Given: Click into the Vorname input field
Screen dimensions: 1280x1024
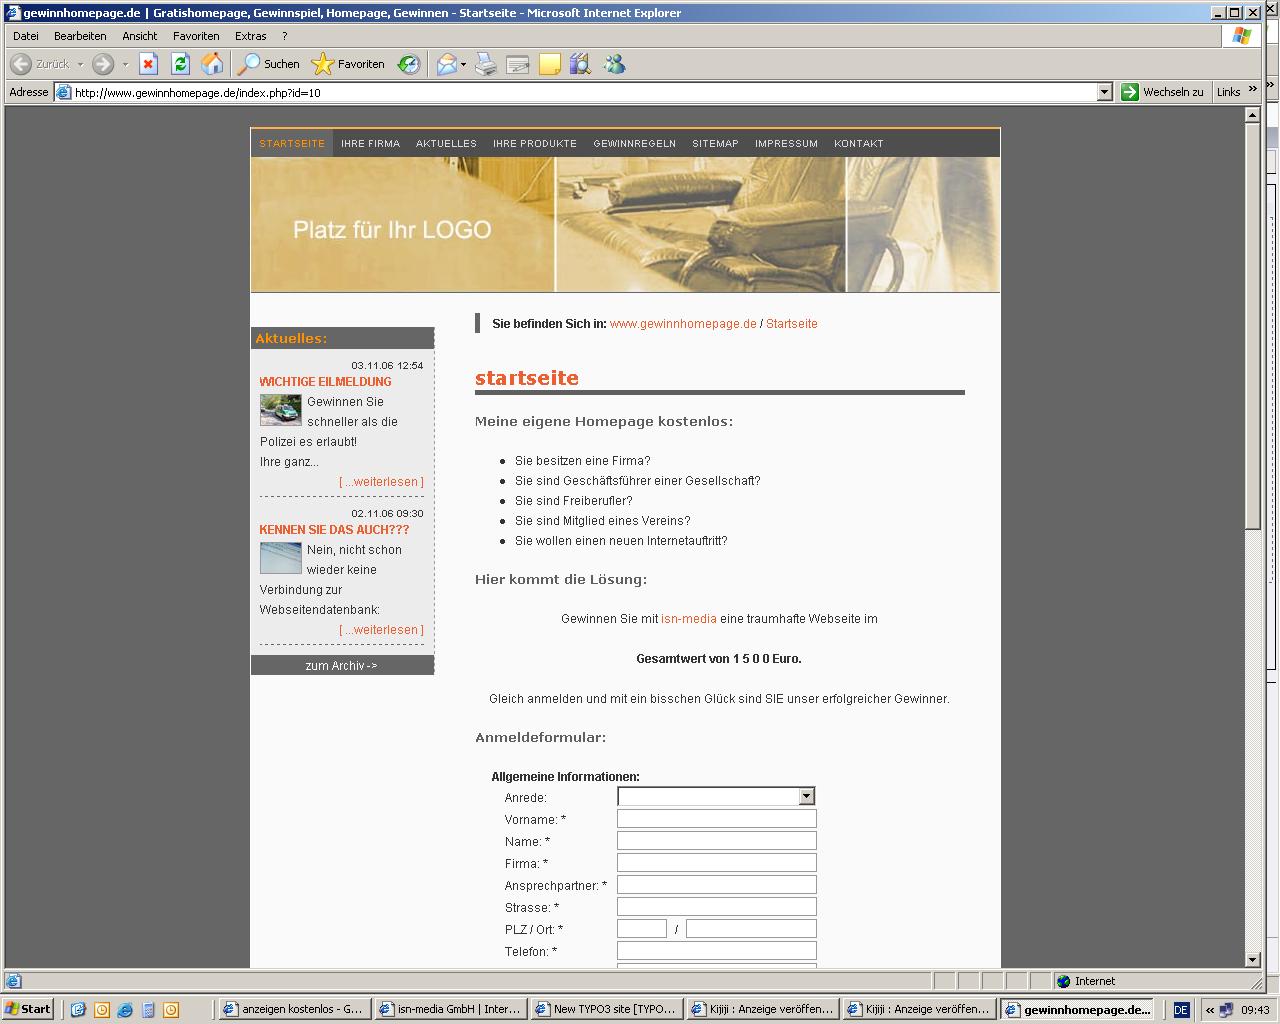Looking at the screenshot, I should (x=716, y=819).
